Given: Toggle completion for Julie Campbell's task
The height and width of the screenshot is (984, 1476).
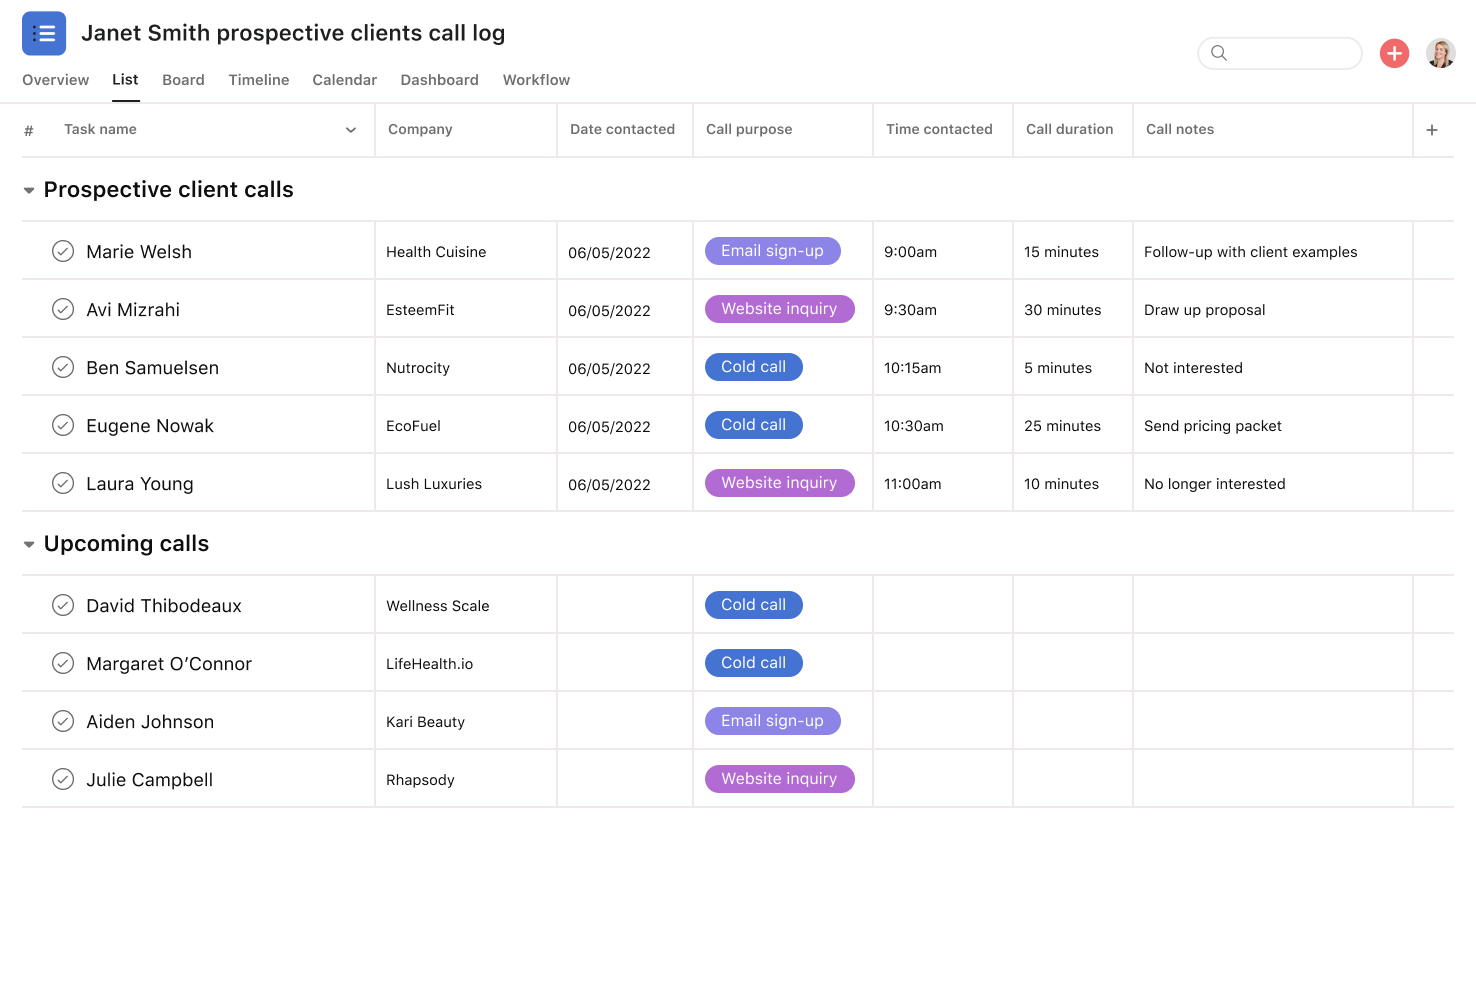Looking at the screenshot, I should pyautogui.click(x=63, y=778).
